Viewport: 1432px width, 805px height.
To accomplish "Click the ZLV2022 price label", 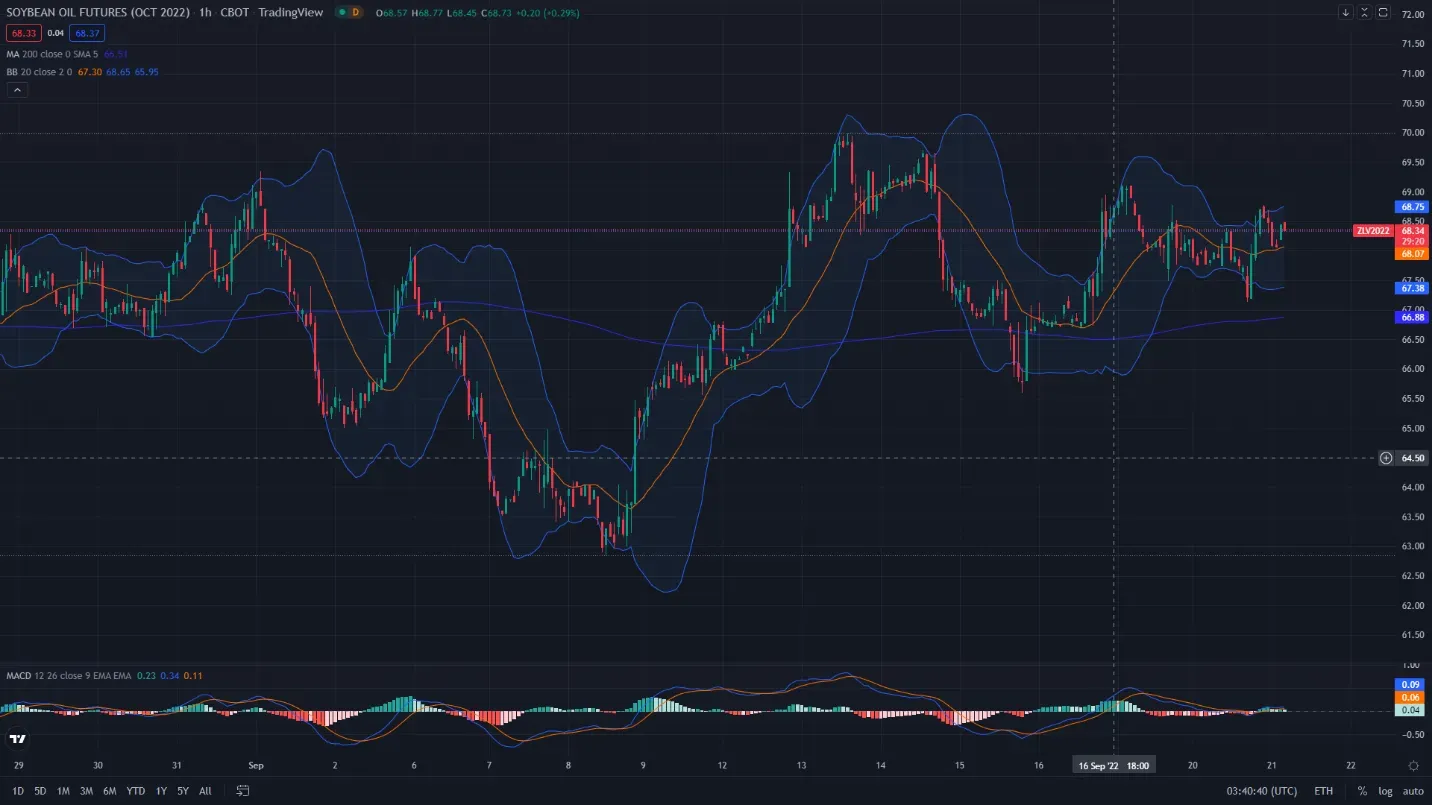I will [x=1373, y=231].
